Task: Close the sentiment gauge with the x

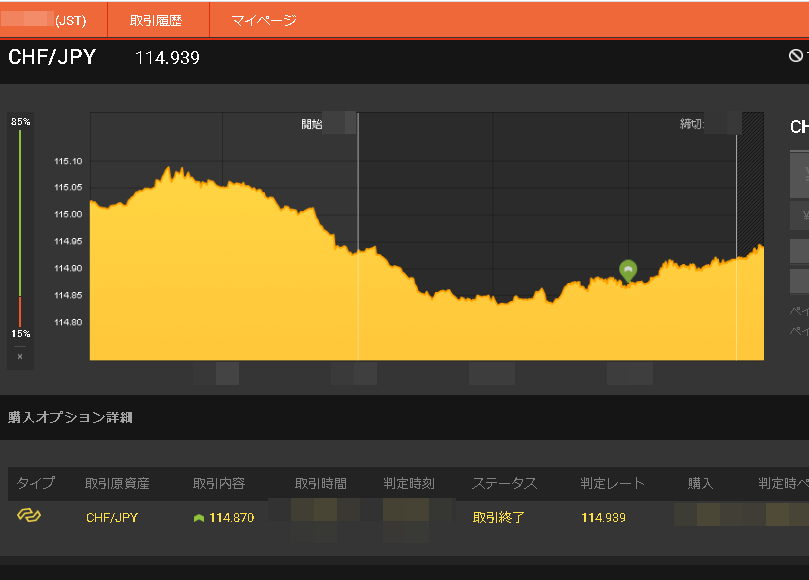Action: [x=20, y=357]
